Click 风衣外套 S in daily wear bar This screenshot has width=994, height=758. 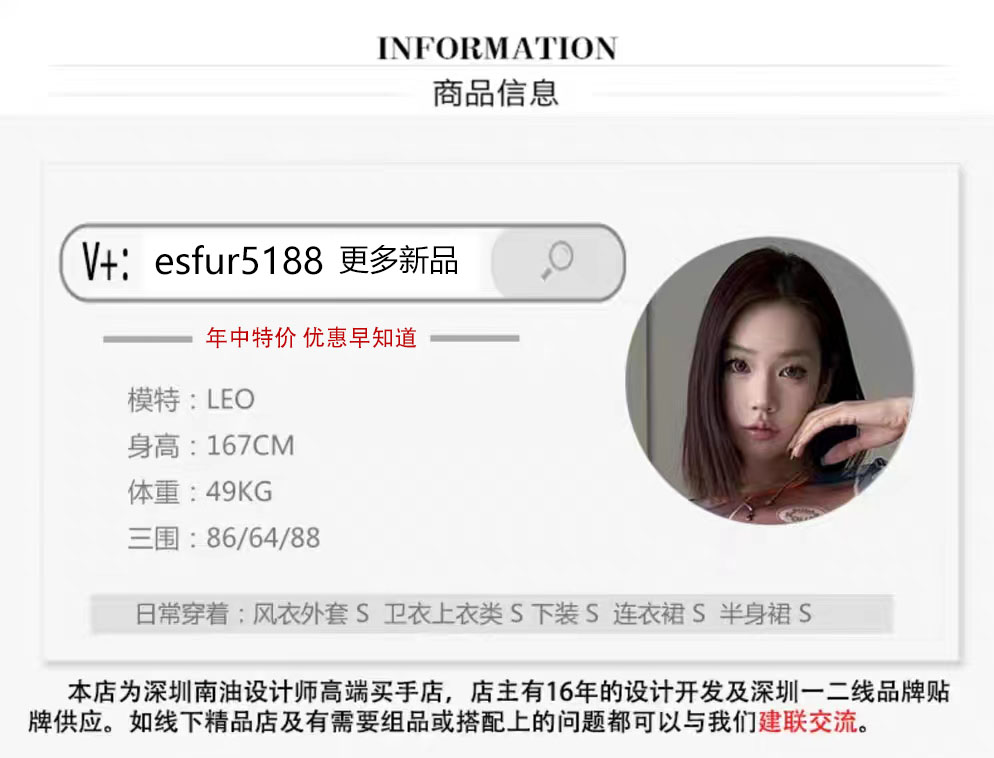311,613
